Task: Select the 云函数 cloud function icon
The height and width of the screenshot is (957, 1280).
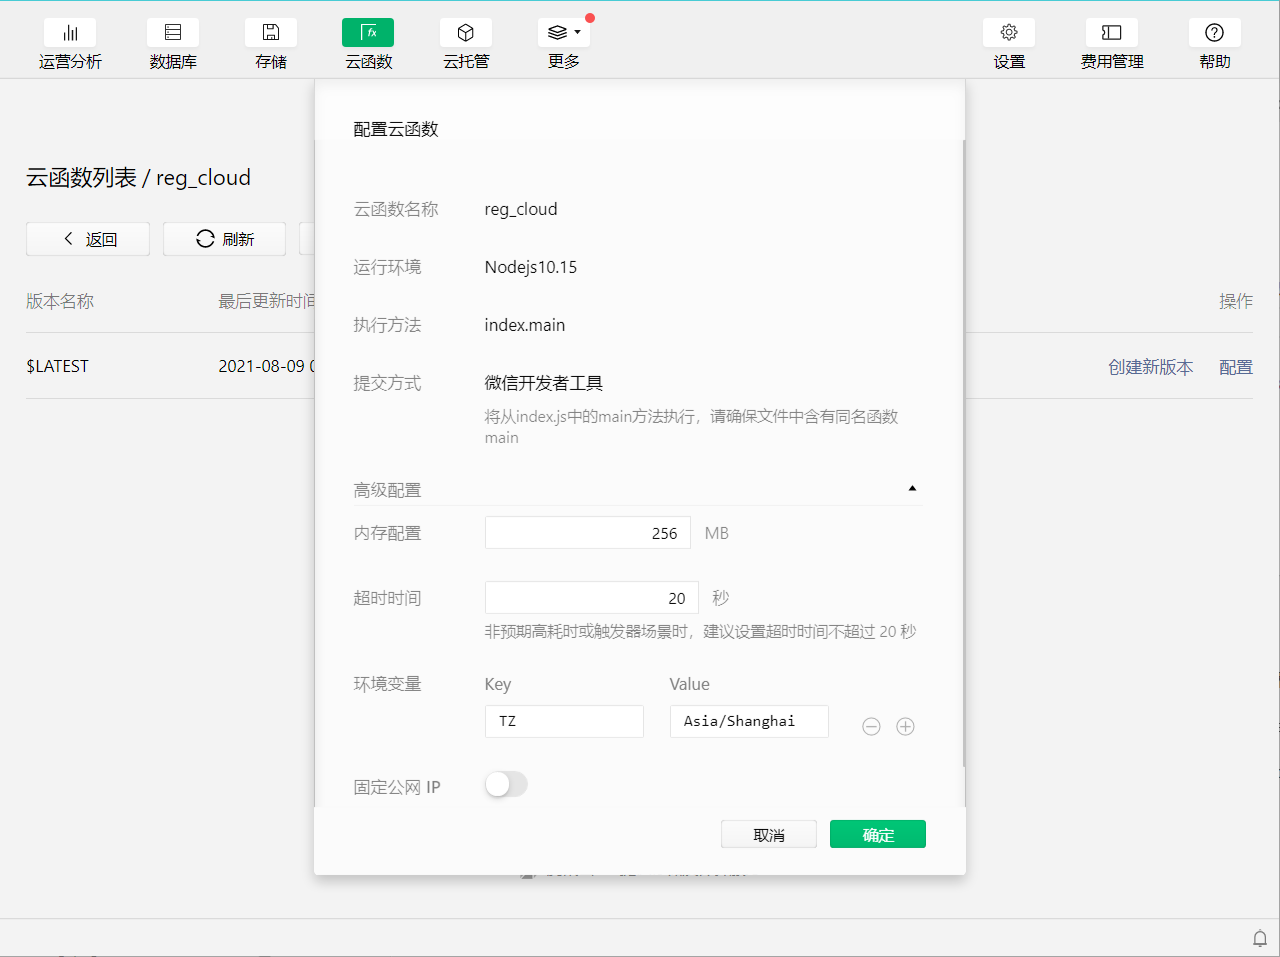Action: (368, 33)
